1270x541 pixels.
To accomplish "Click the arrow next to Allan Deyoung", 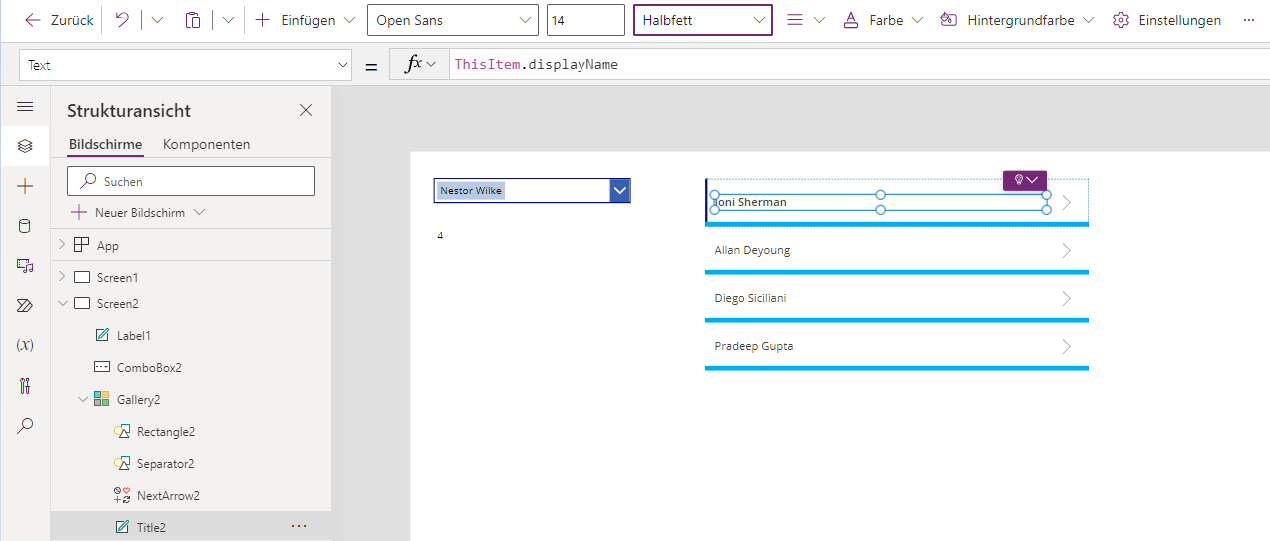I will [x=1066, y=250].
